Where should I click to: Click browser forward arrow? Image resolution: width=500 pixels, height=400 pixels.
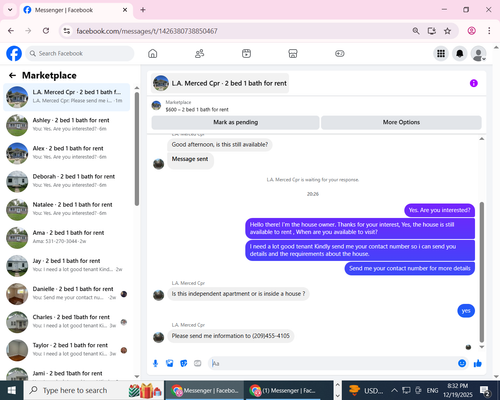coord(28,31)
